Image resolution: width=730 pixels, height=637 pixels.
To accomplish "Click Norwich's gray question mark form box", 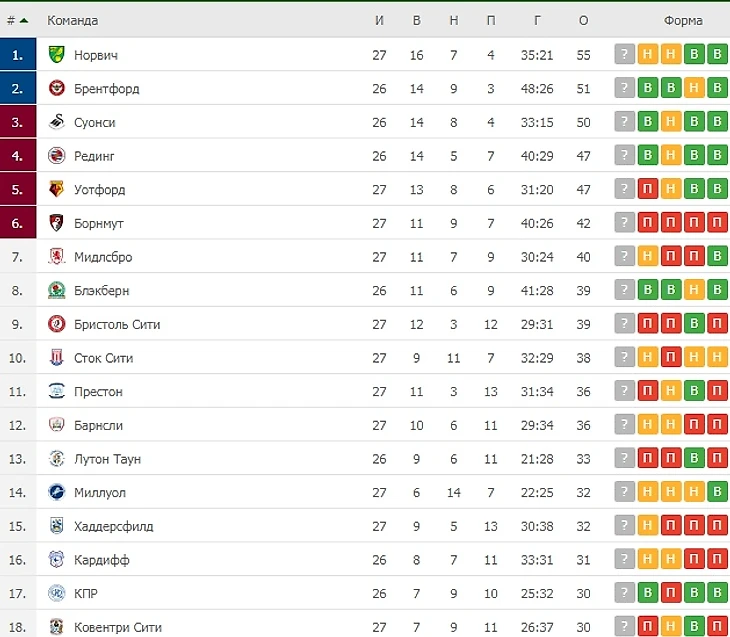I will [x=625, y=55].
